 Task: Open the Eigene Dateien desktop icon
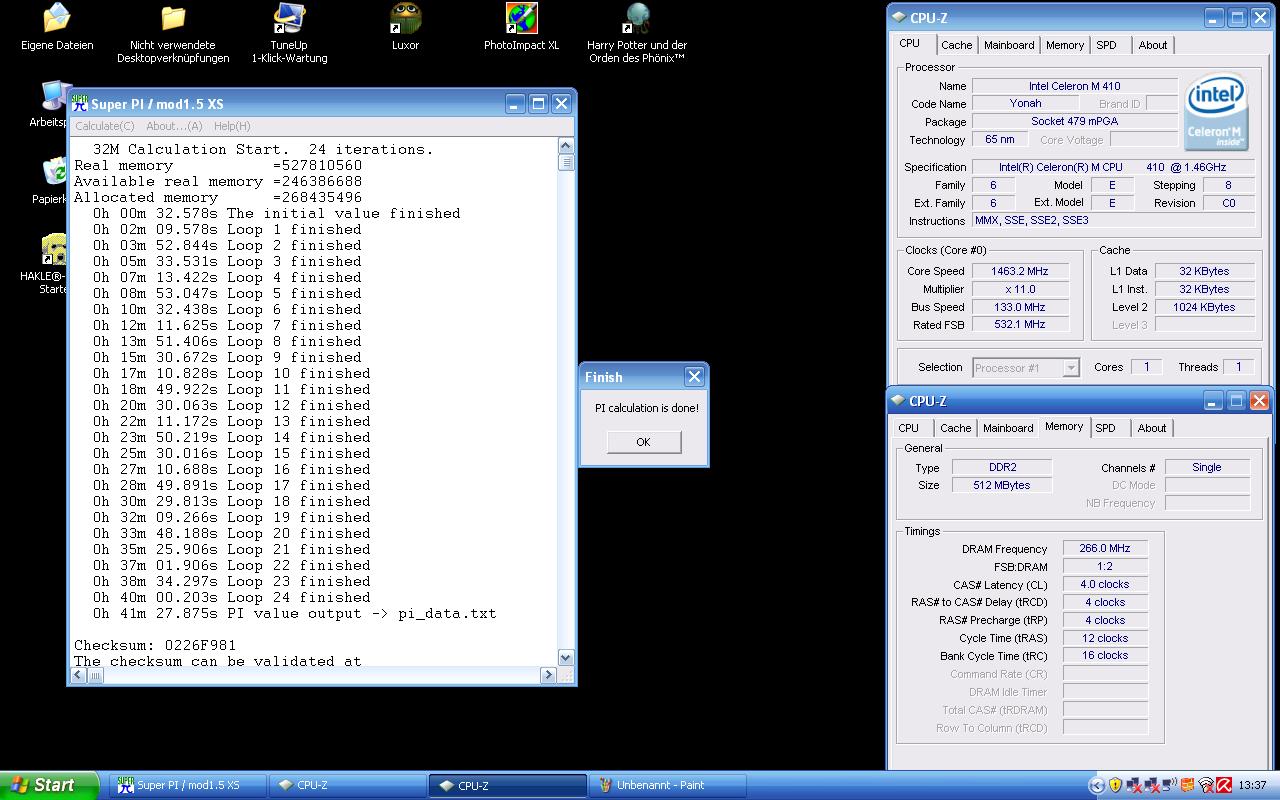pos(57,18)
